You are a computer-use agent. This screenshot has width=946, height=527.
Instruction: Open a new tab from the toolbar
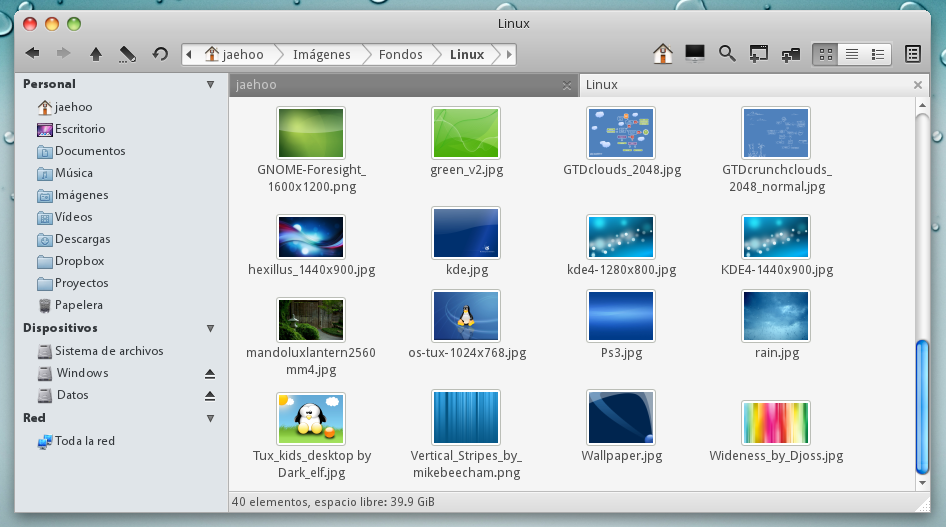pos(790,54)
